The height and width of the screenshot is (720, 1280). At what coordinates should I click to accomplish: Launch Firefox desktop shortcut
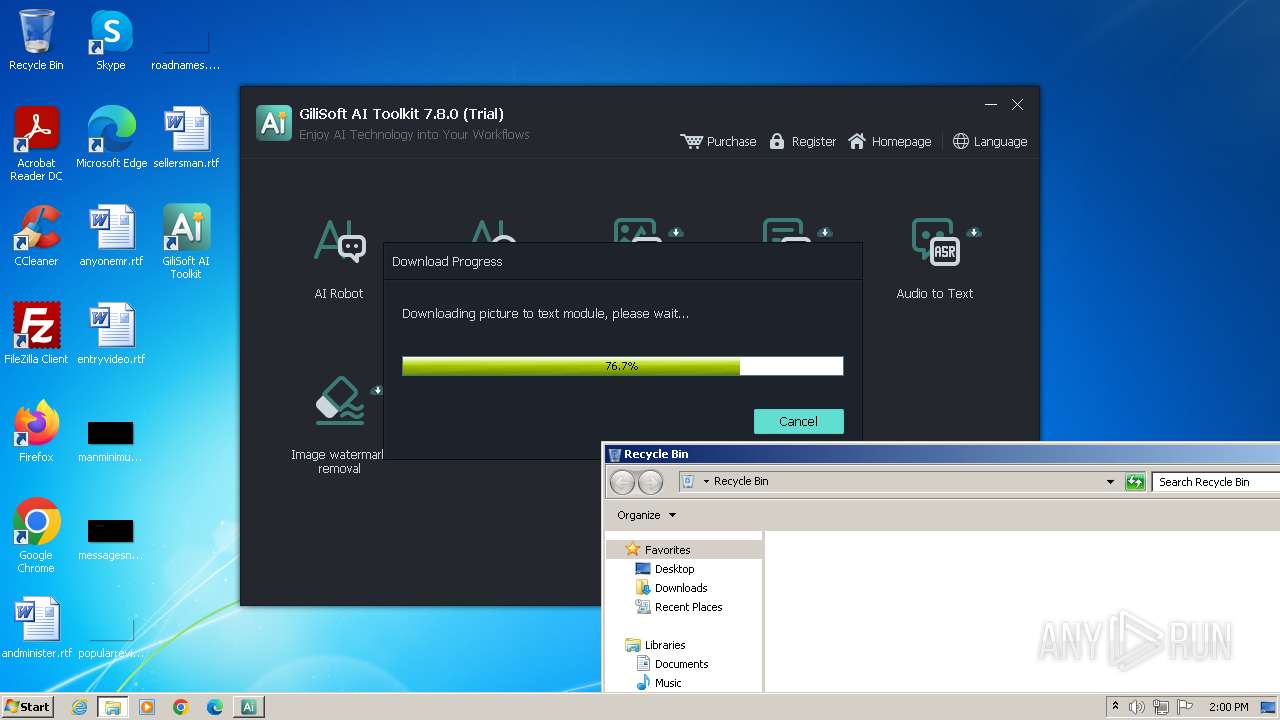pyautogui.click(x=36, y=432)
